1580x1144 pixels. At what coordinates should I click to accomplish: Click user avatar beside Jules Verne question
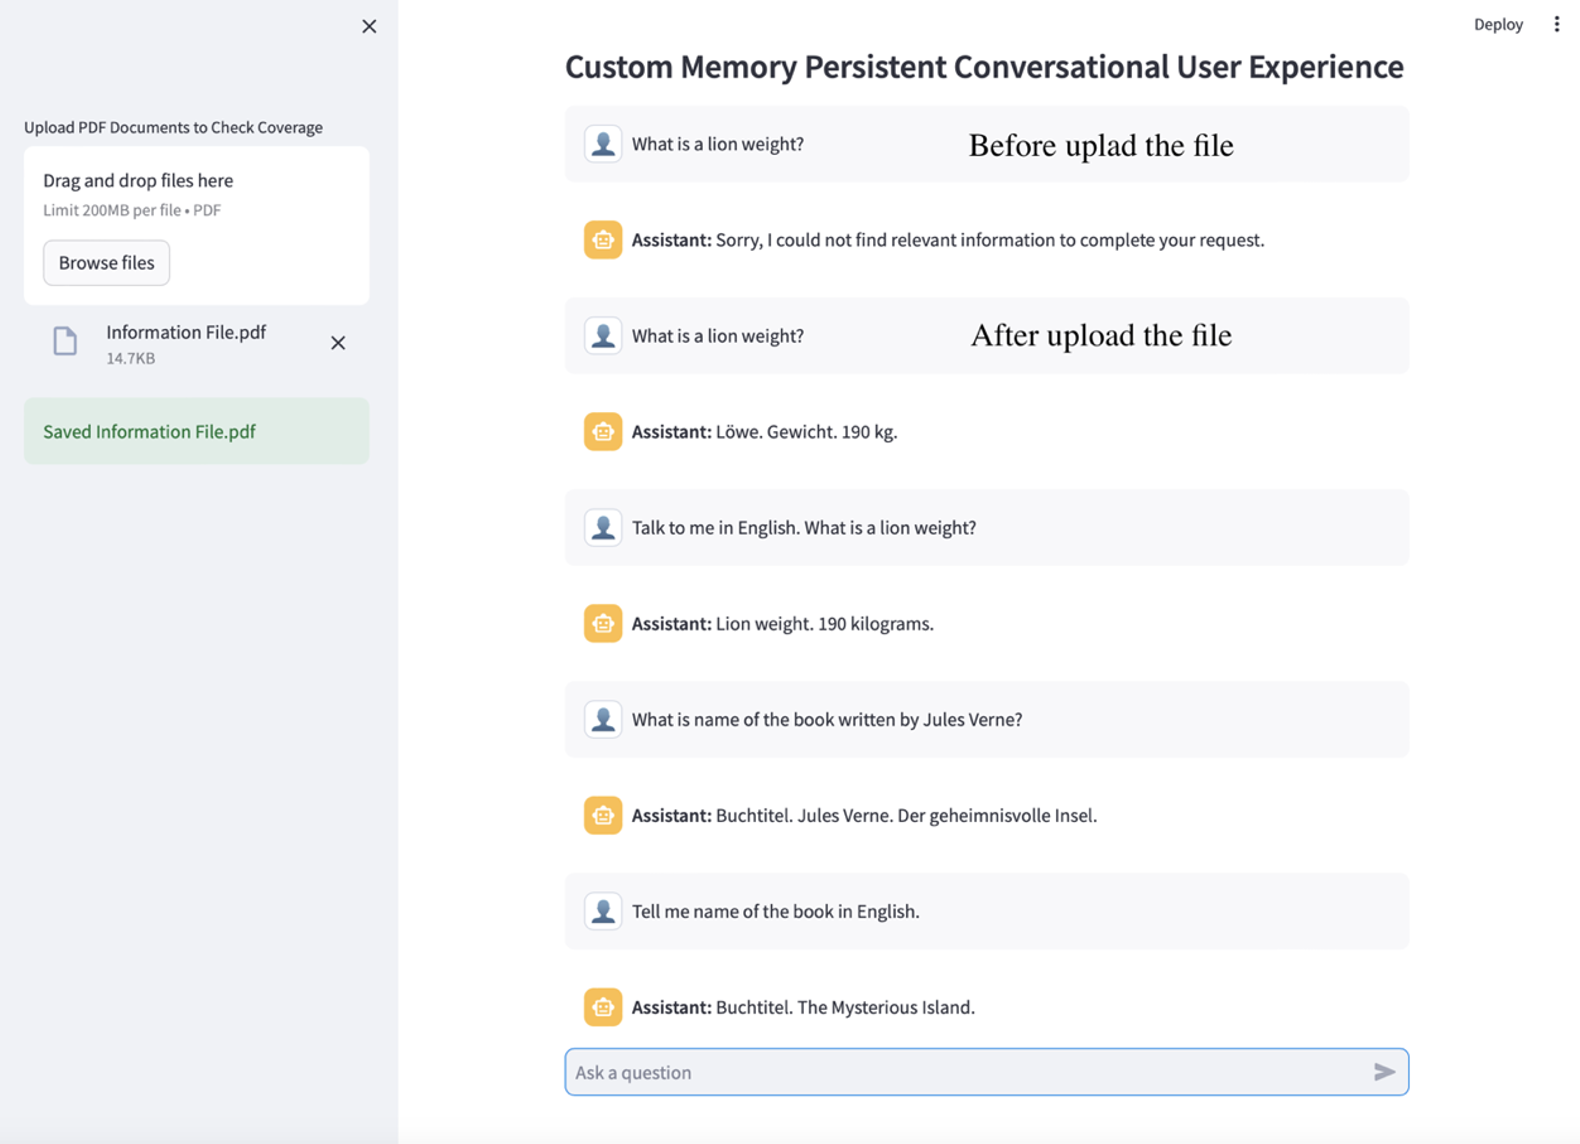tap(603, 719)
